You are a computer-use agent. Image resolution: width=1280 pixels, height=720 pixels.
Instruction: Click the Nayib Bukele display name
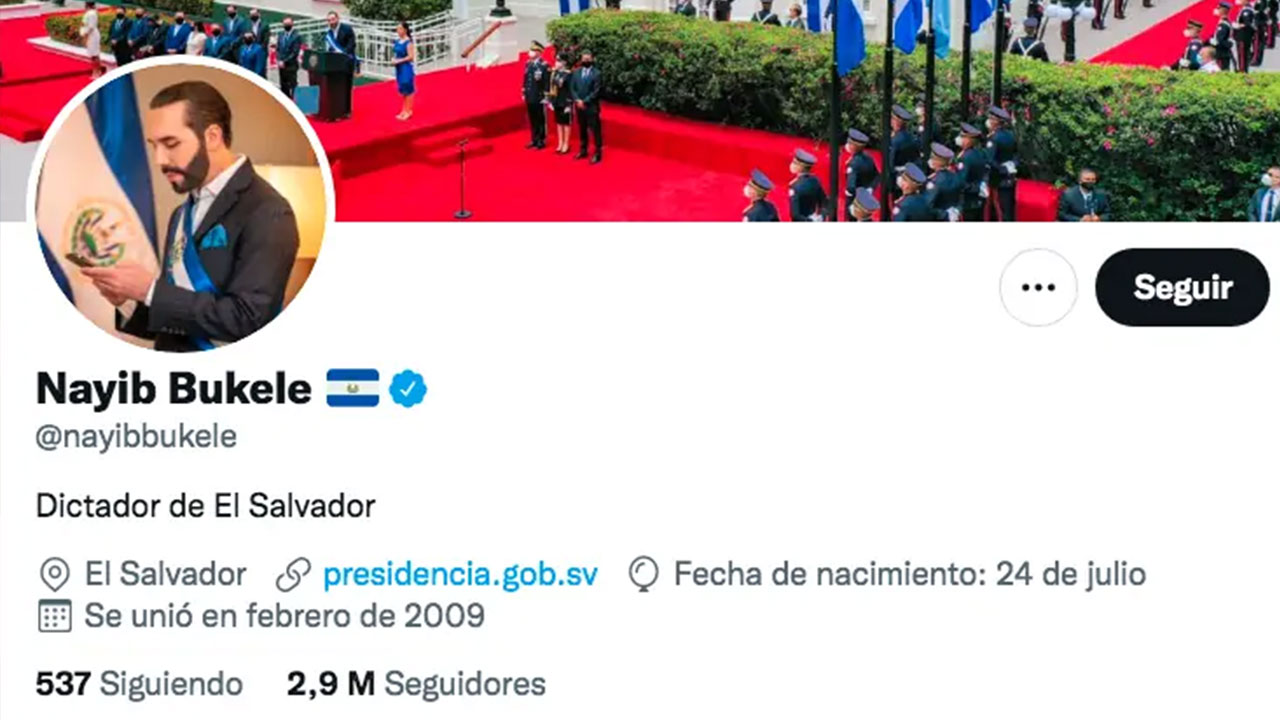click(x=174, y=389)
